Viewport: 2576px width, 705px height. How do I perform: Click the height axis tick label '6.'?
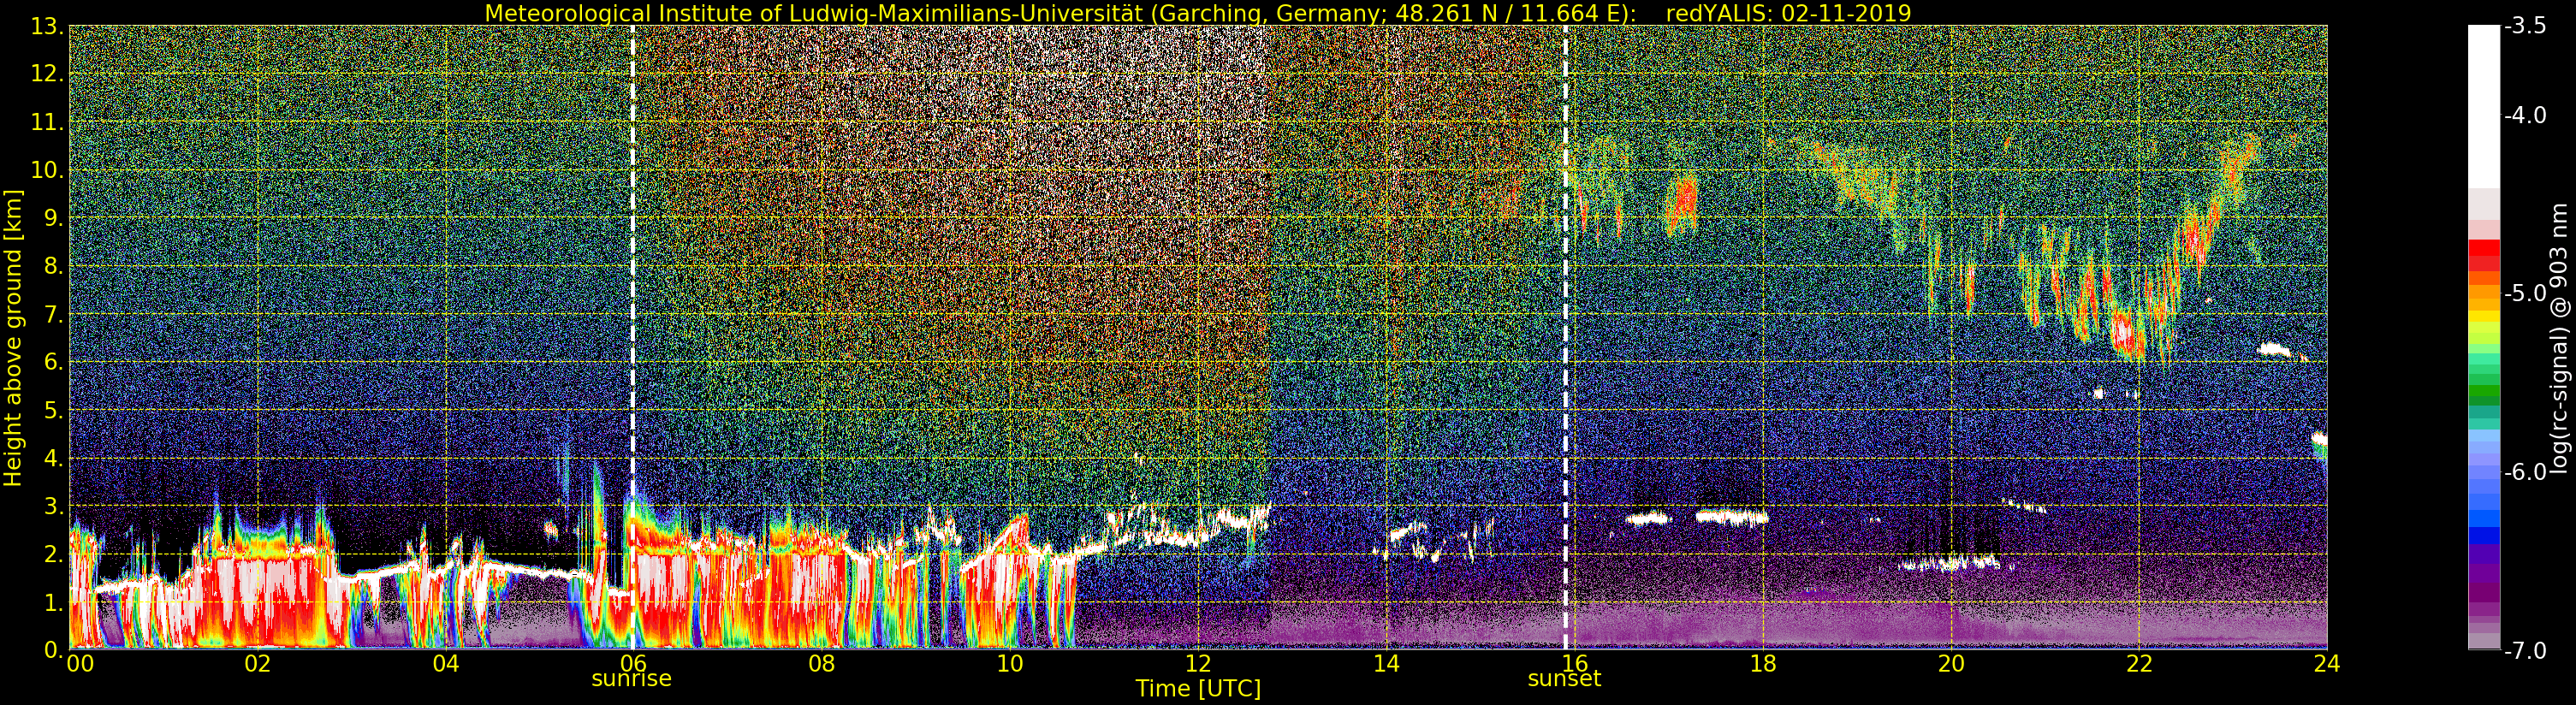point(53,363)
